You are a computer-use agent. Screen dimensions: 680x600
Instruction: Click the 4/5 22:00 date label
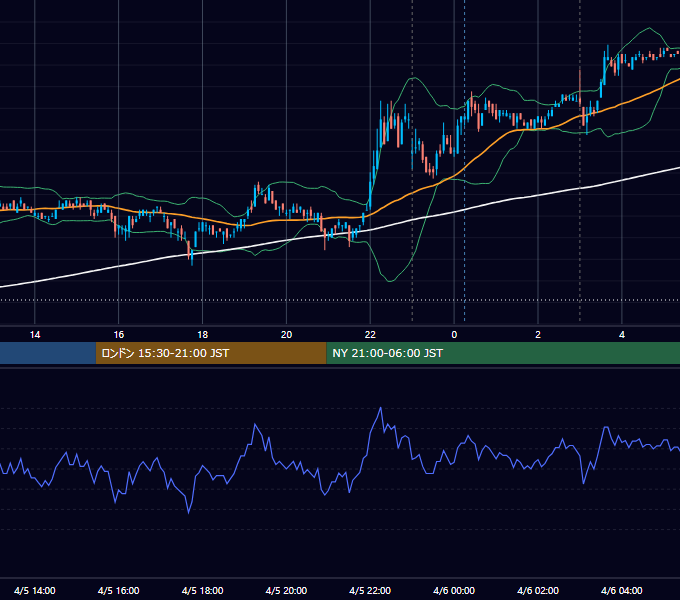[x=370, y=590]
